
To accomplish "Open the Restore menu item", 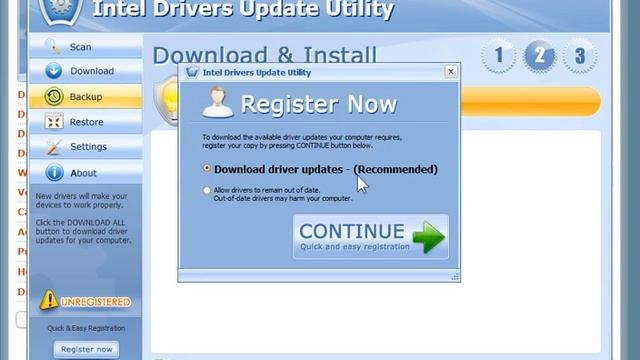I will (x=86, y=122).
